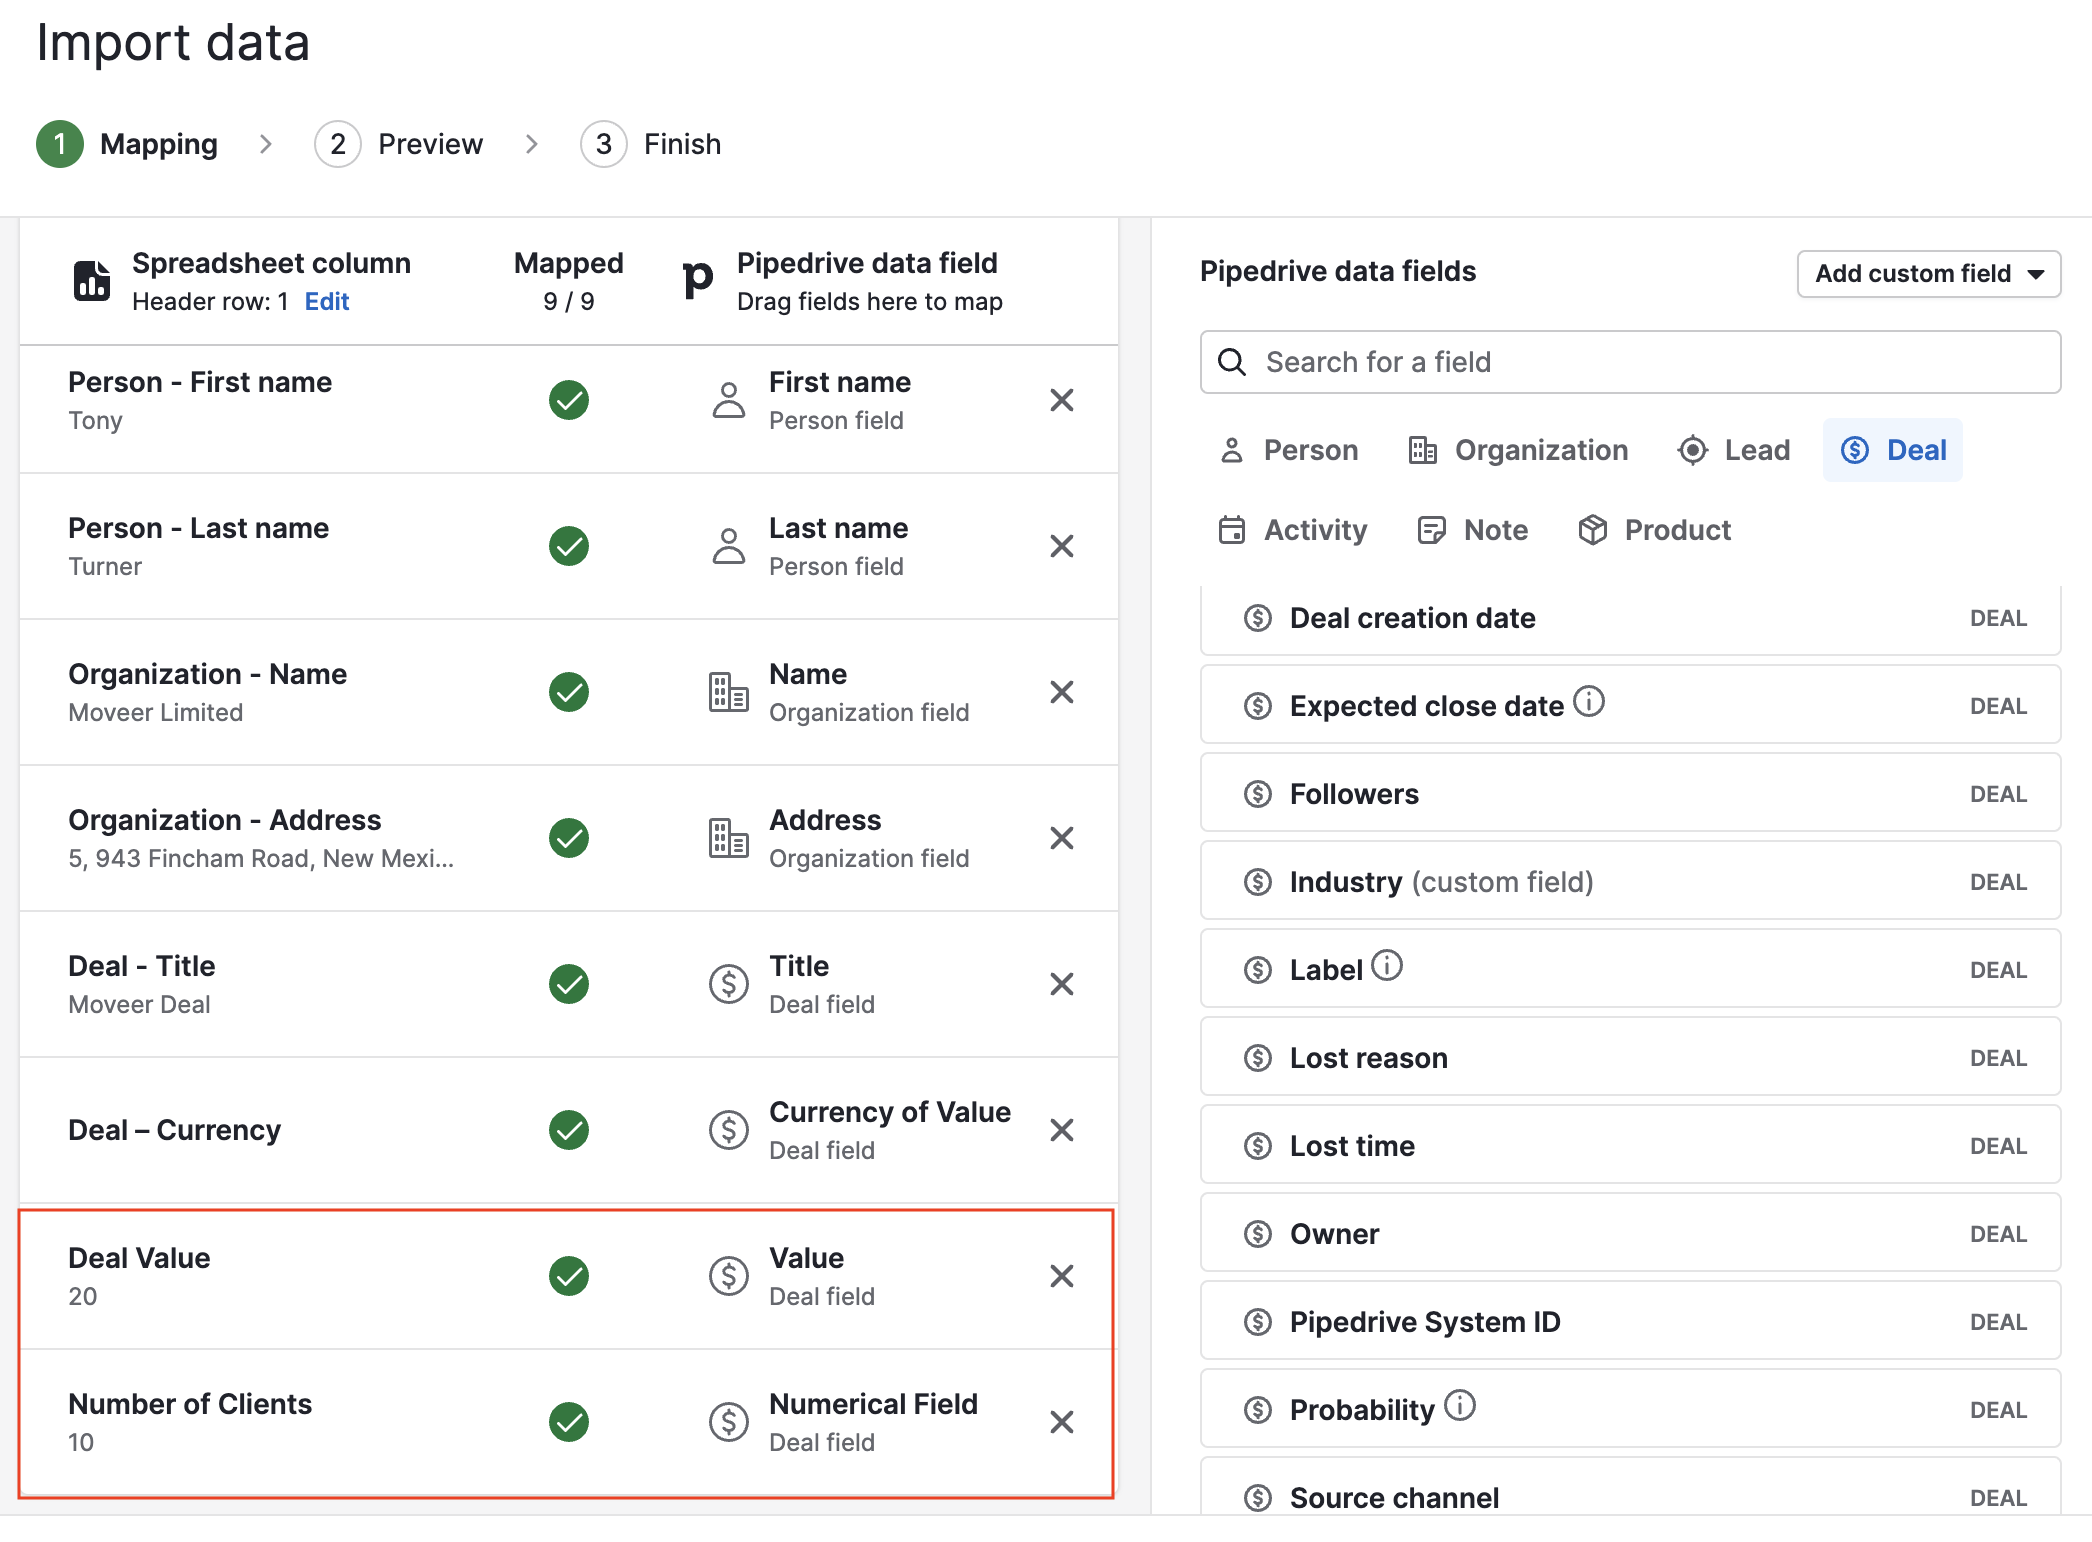Screen dimensions: 2092x1542
Task: Click the 'Mapped 9 / 9' counter
Action: click(569, 281)
